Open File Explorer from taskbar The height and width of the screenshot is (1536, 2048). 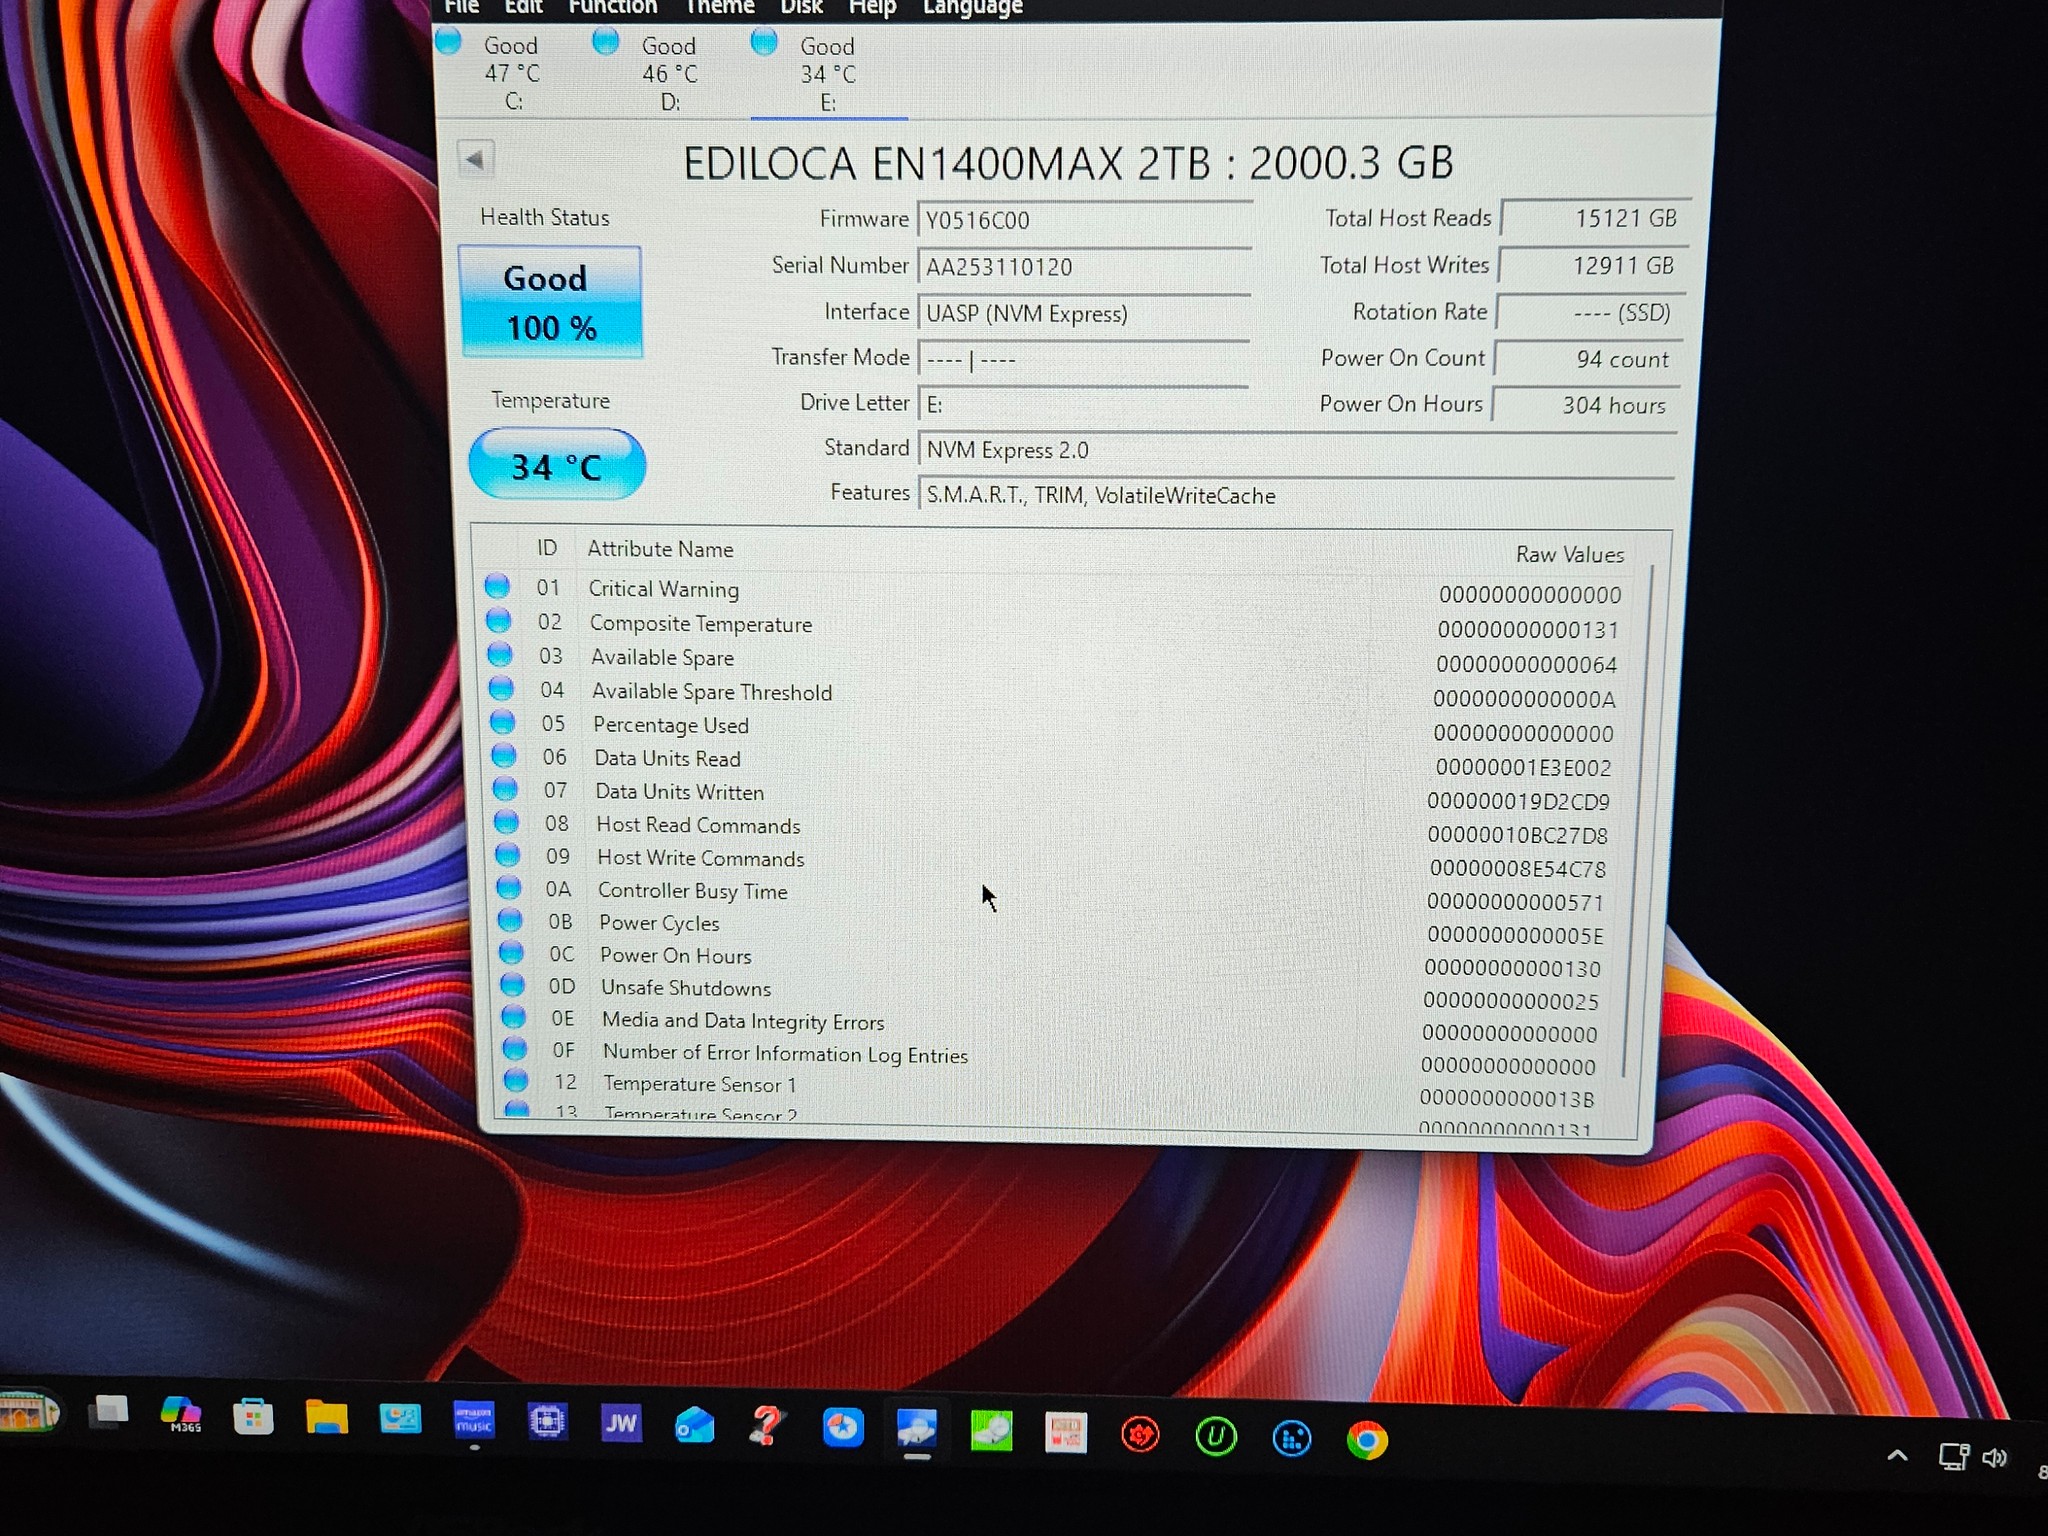(x=326, y=1417)
